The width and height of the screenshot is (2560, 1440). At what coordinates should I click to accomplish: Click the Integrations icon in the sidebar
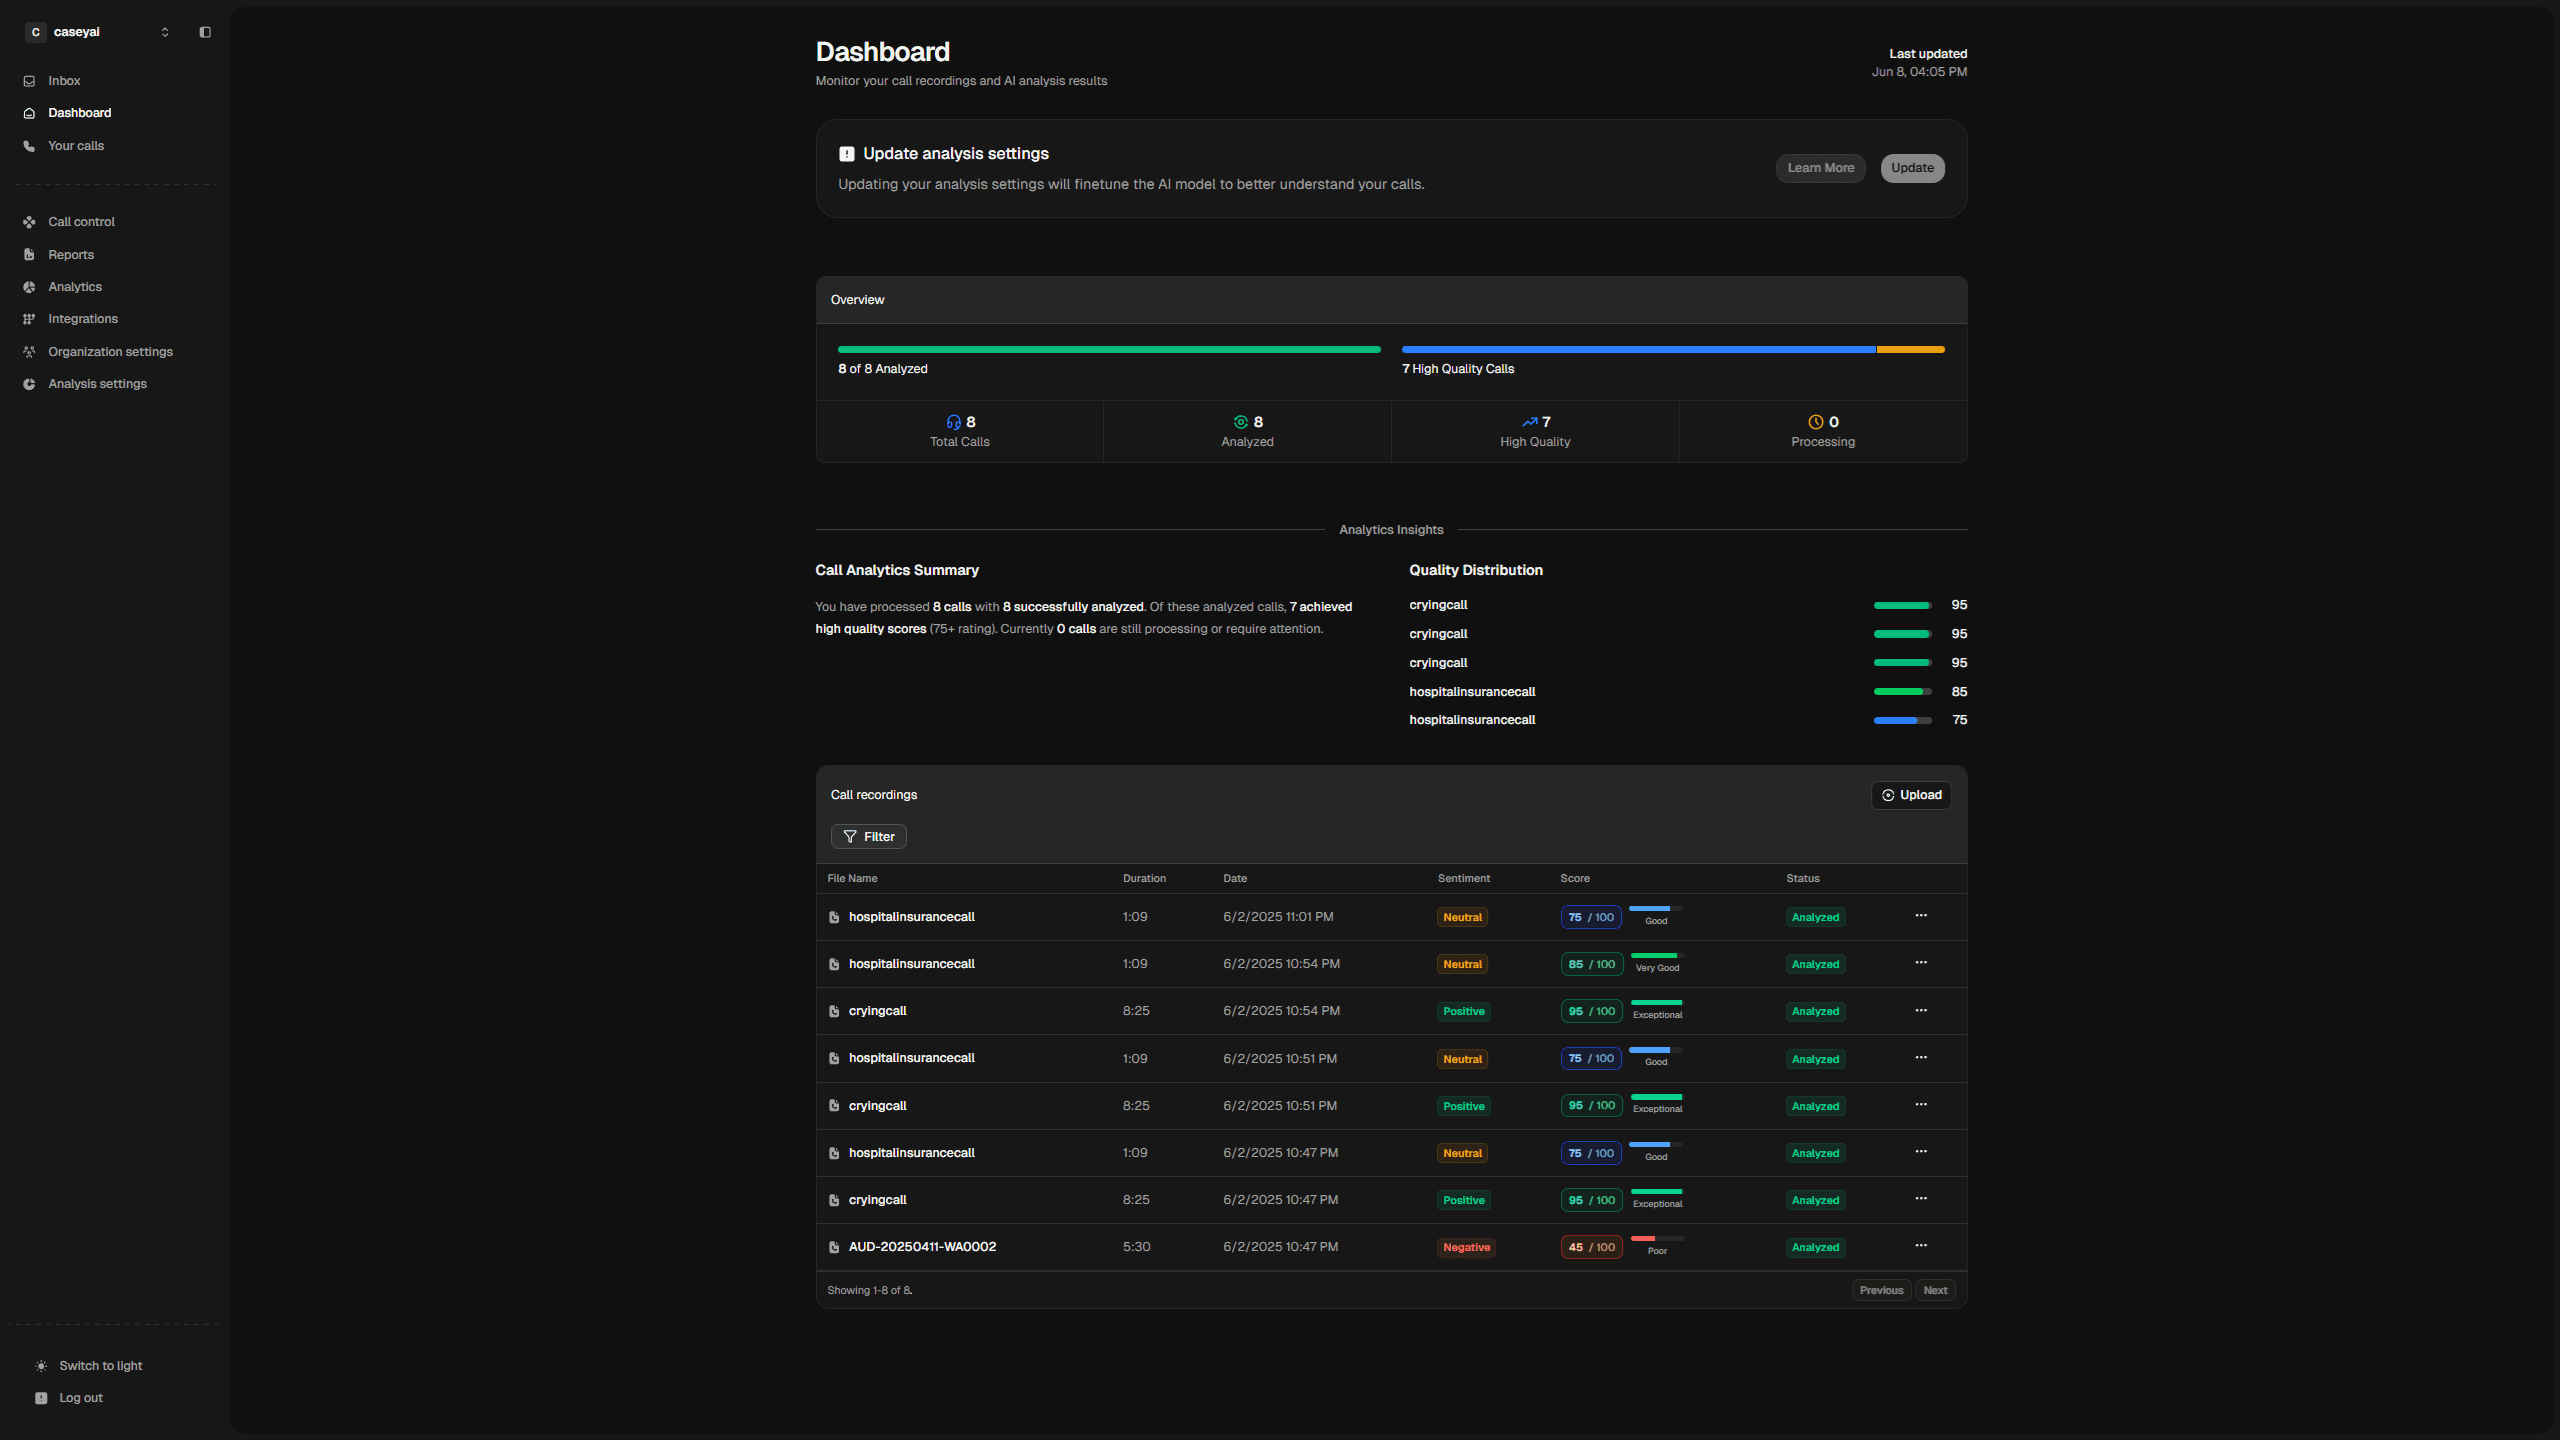(29, 319)
